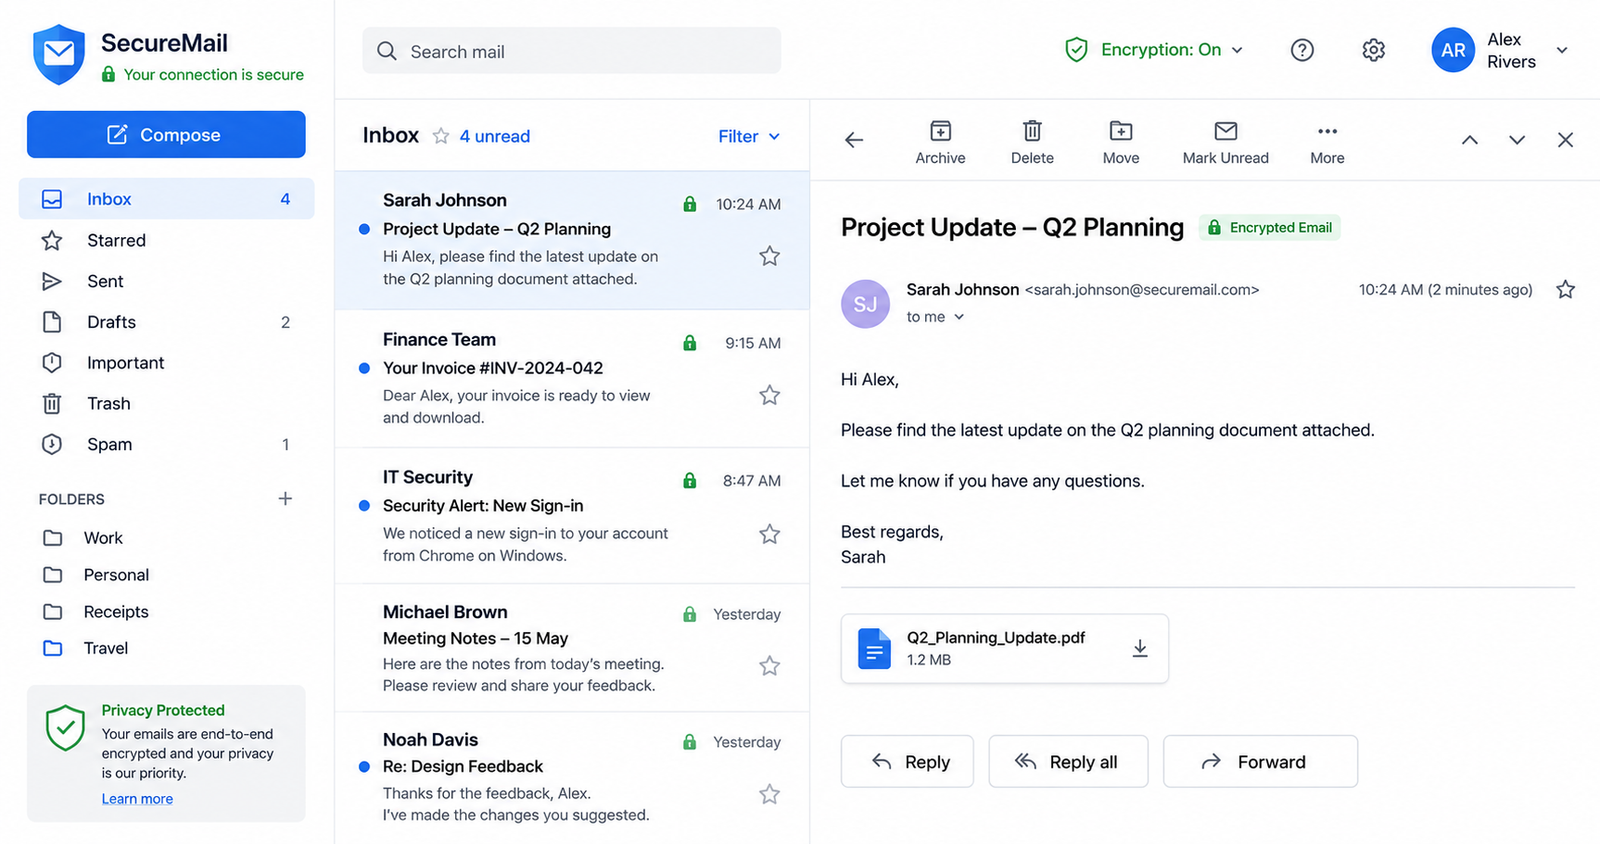
Task: Star the Michael Brown meeting notes
Action: (769, 666)
